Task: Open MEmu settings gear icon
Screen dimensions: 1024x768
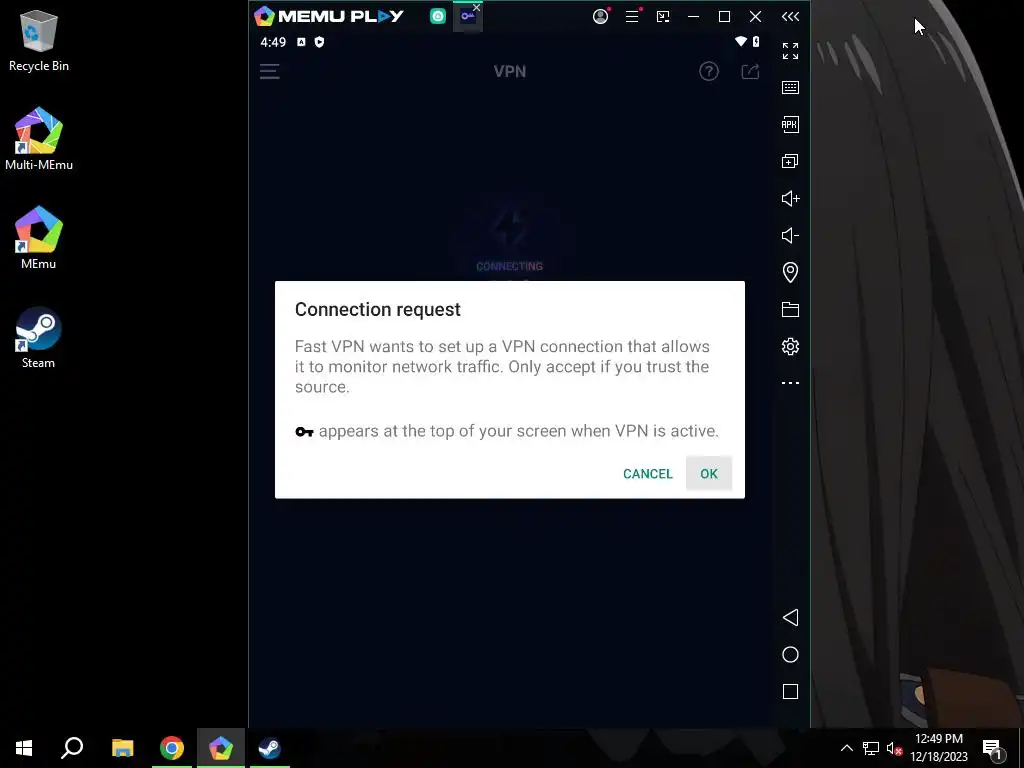Action: tap(790, 346)
